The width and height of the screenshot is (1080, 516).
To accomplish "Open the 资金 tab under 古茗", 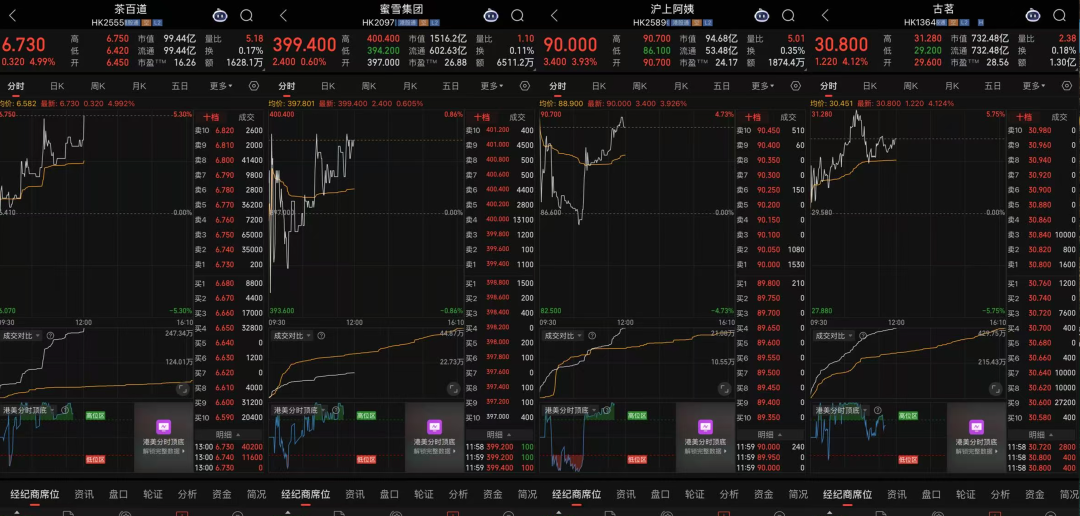I will (1032, 494).
